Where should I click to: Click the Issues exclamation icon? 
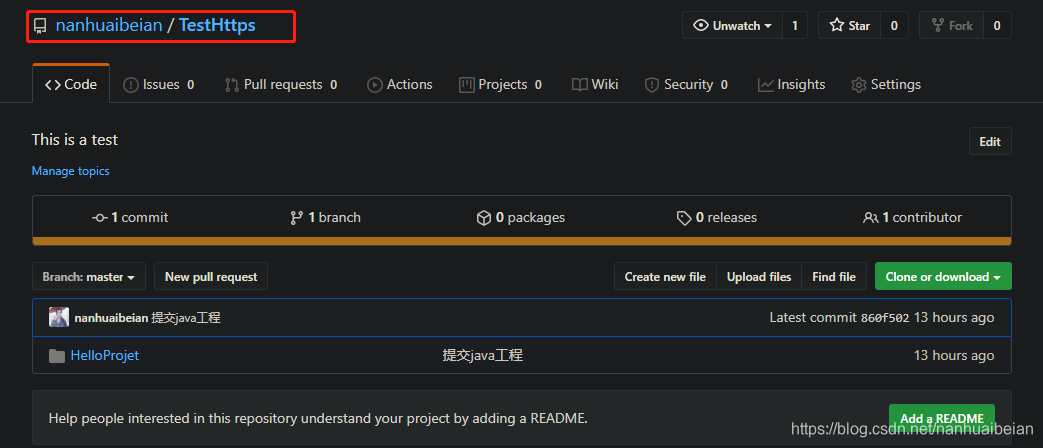pyautogui.click(x=131, y=84)
